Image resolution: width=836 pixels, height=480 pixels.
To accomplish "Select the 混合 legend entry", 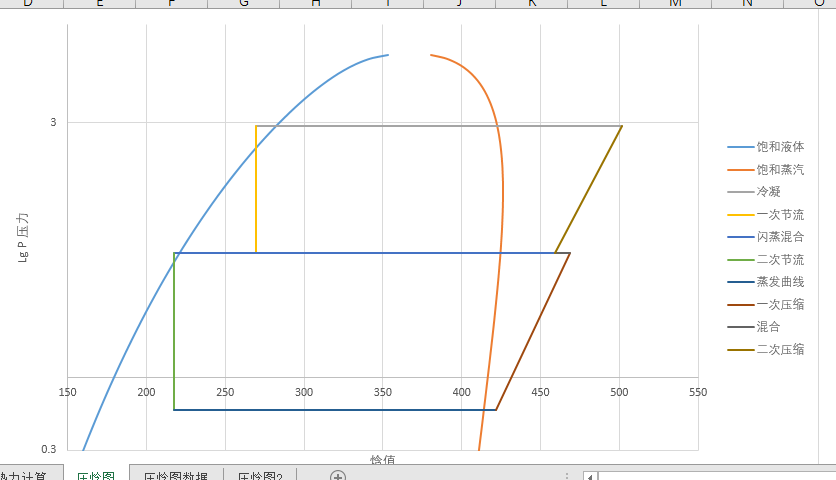I will coord(754,326).
